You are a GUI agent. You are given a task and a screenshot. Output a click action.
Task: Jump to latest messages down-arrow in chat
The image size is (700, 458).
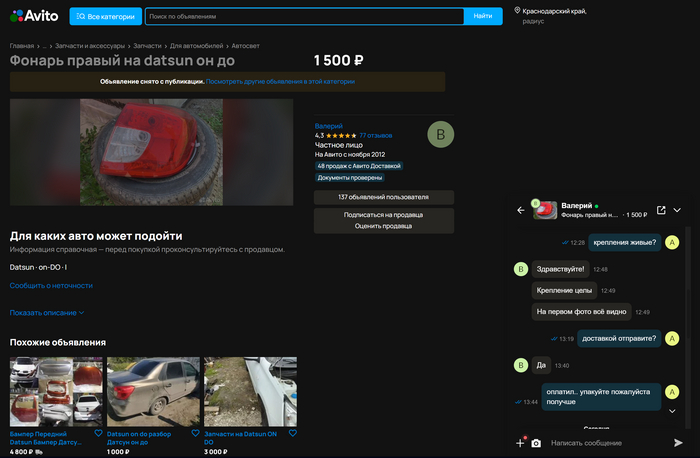pyautogui.click(x=672, y=411)
